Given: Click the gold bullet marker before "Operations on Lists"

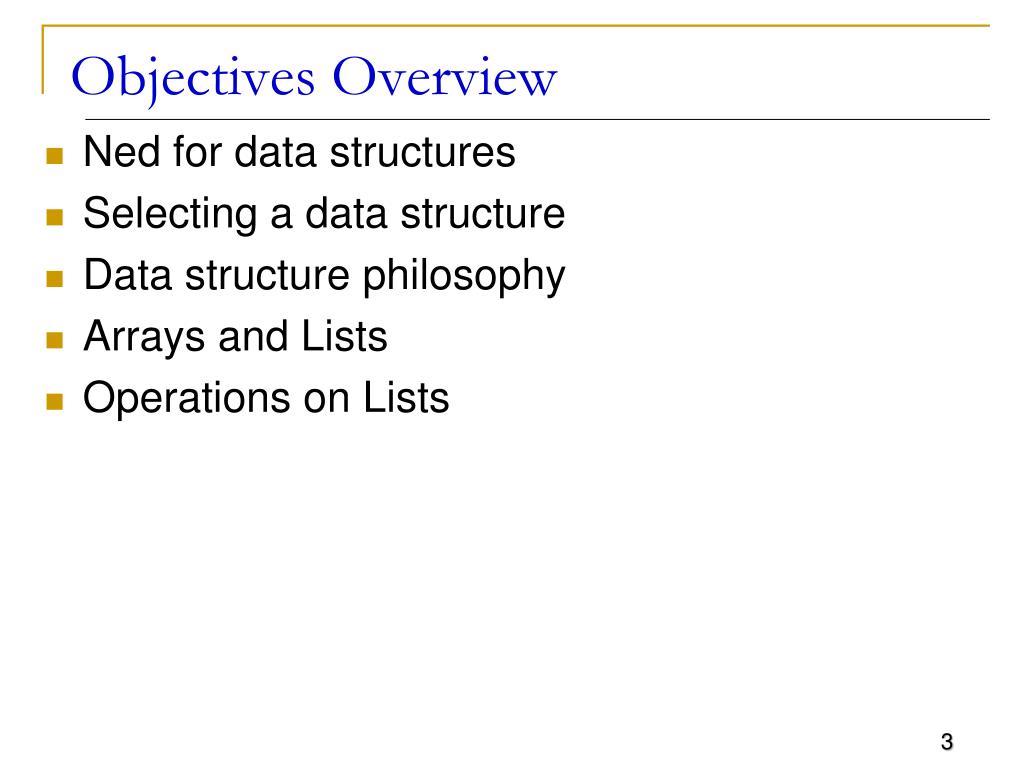Looking at the screenshot, I should coord(55,401).
